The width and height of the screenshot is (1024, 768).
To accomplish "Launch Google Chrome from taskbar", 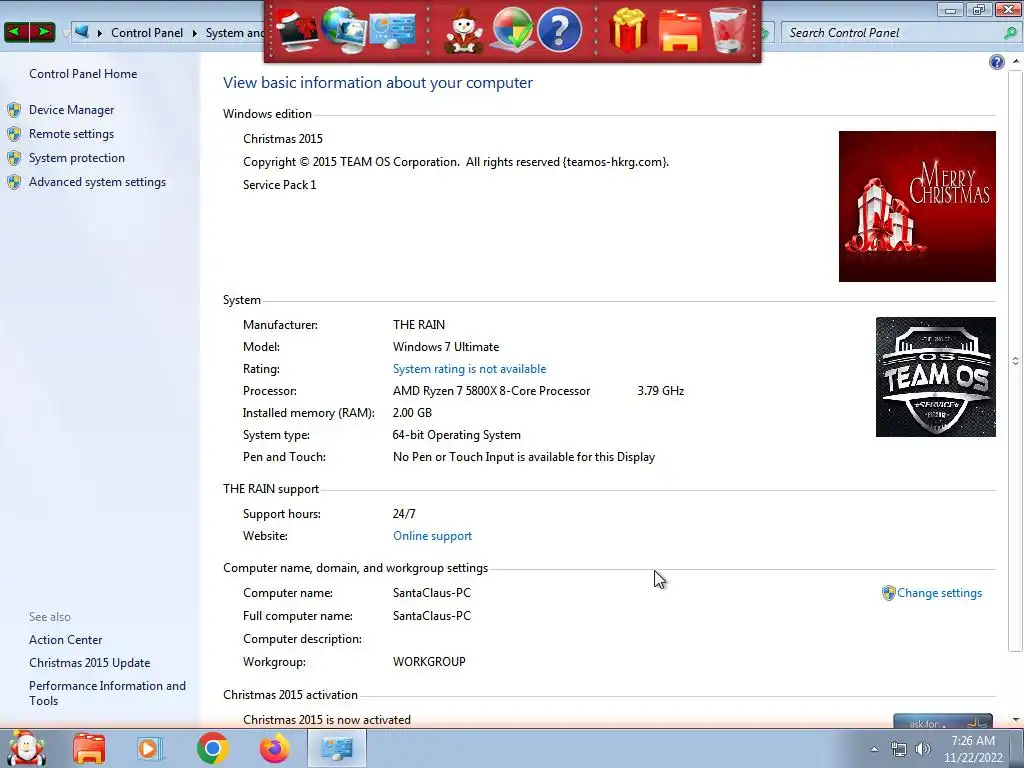I will click(212, 748).
